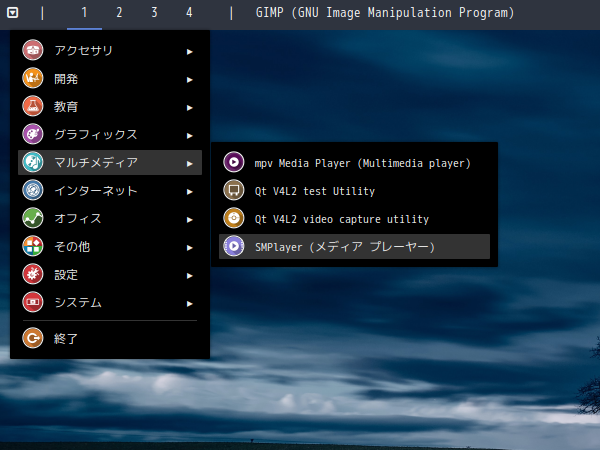
Task: Open the その他 menu entry
Action: pyautogui.click(x=110, y=246)
